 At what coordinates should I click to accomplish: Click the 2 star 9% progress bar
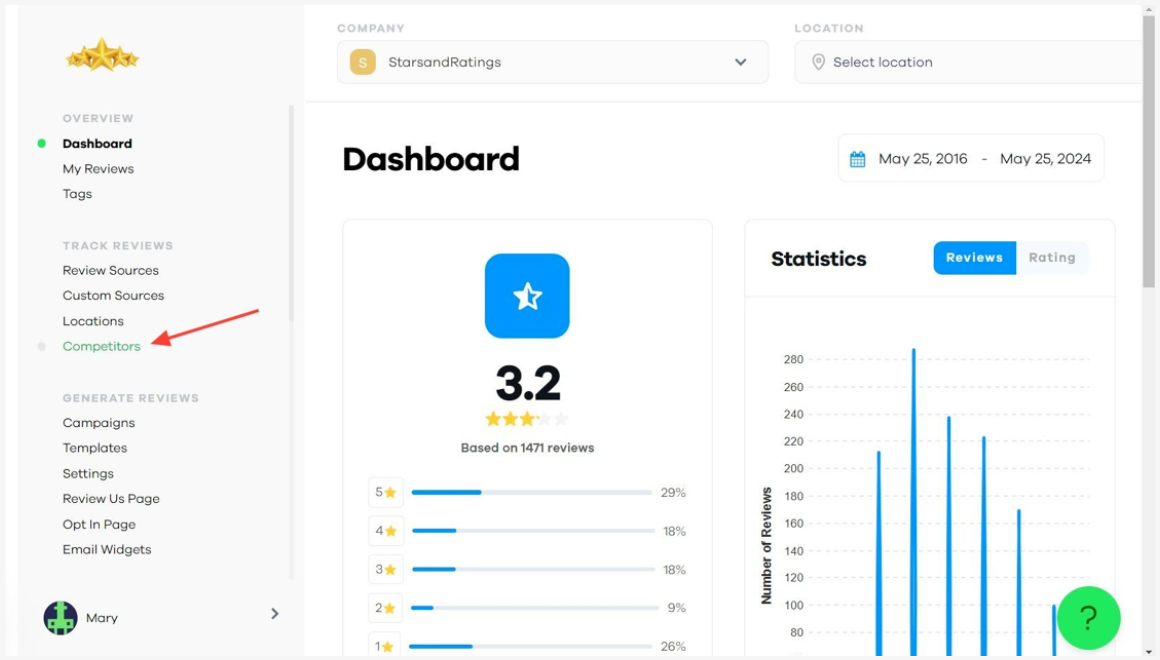click(x=534, y=607)
